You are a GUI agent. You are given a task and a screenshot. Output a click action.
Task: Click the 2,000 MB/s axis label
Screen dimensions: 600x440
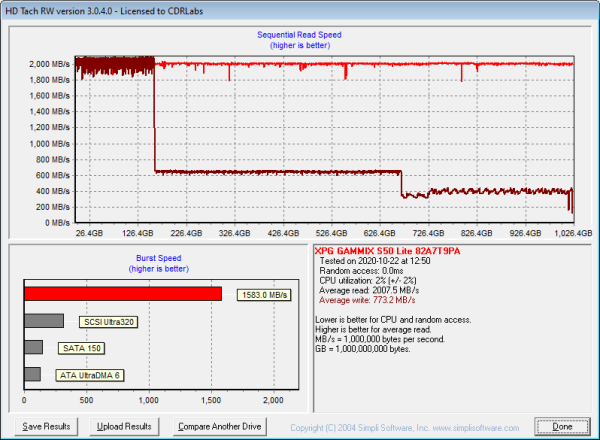(49, 64)
